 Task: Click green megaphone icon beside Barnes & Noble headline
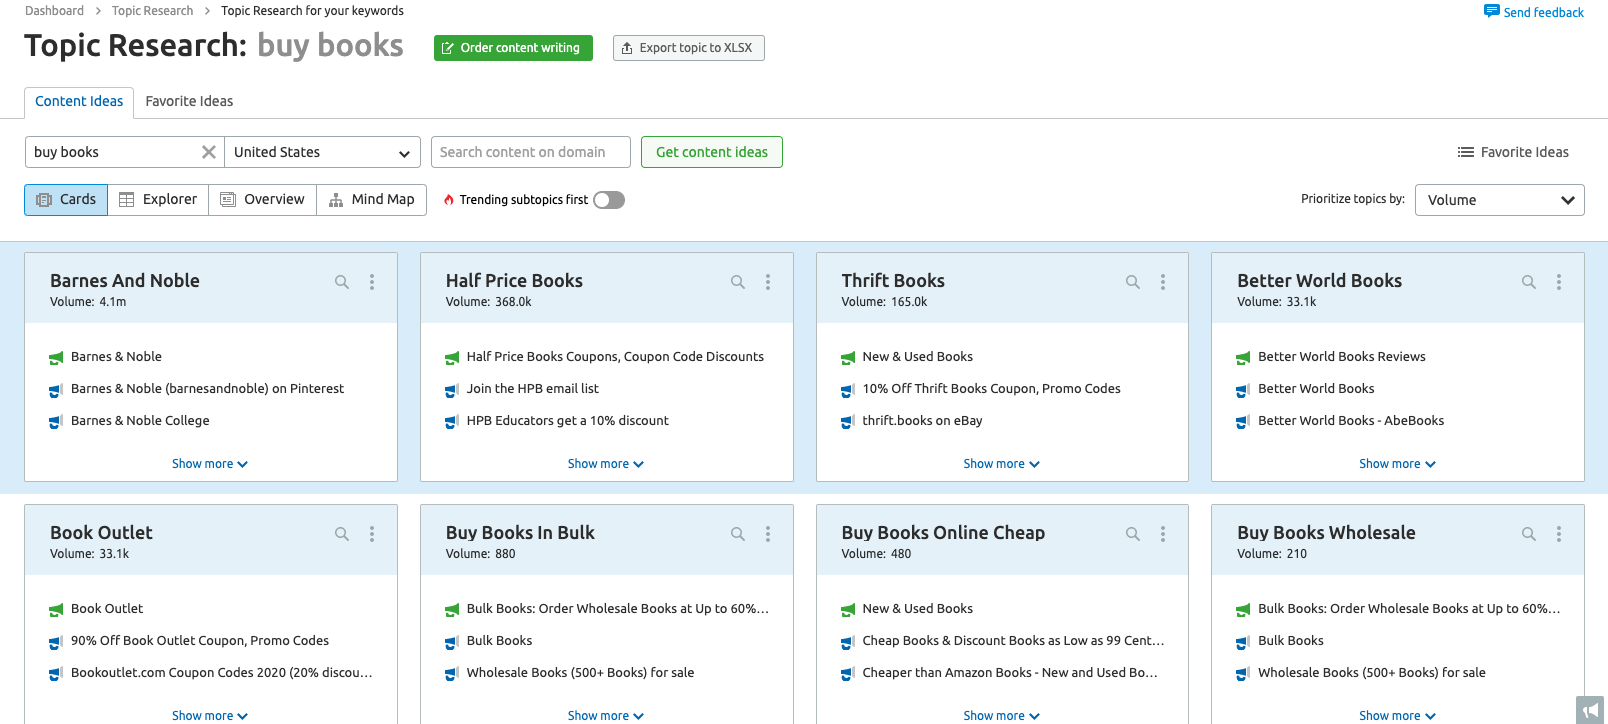[56, 357]
